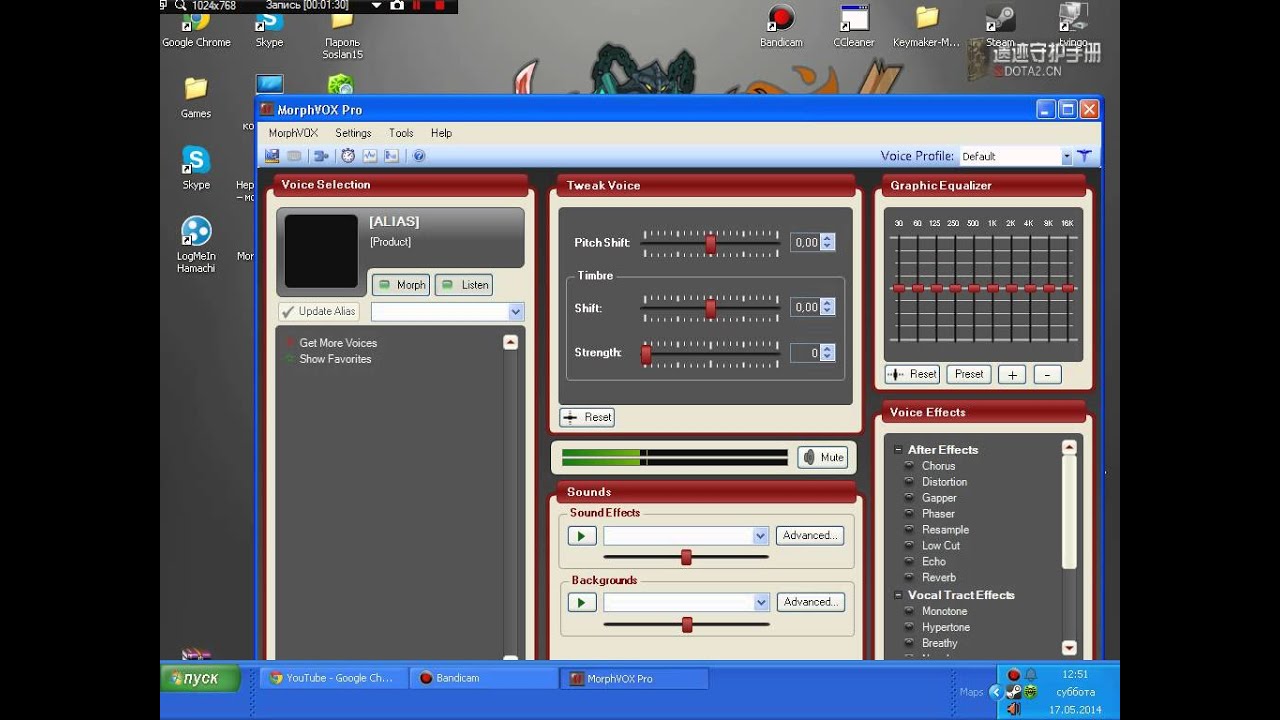
Task: Click the first MorphVOX toolbar icon
Action: pyautogui.click(x=272, y=156)
